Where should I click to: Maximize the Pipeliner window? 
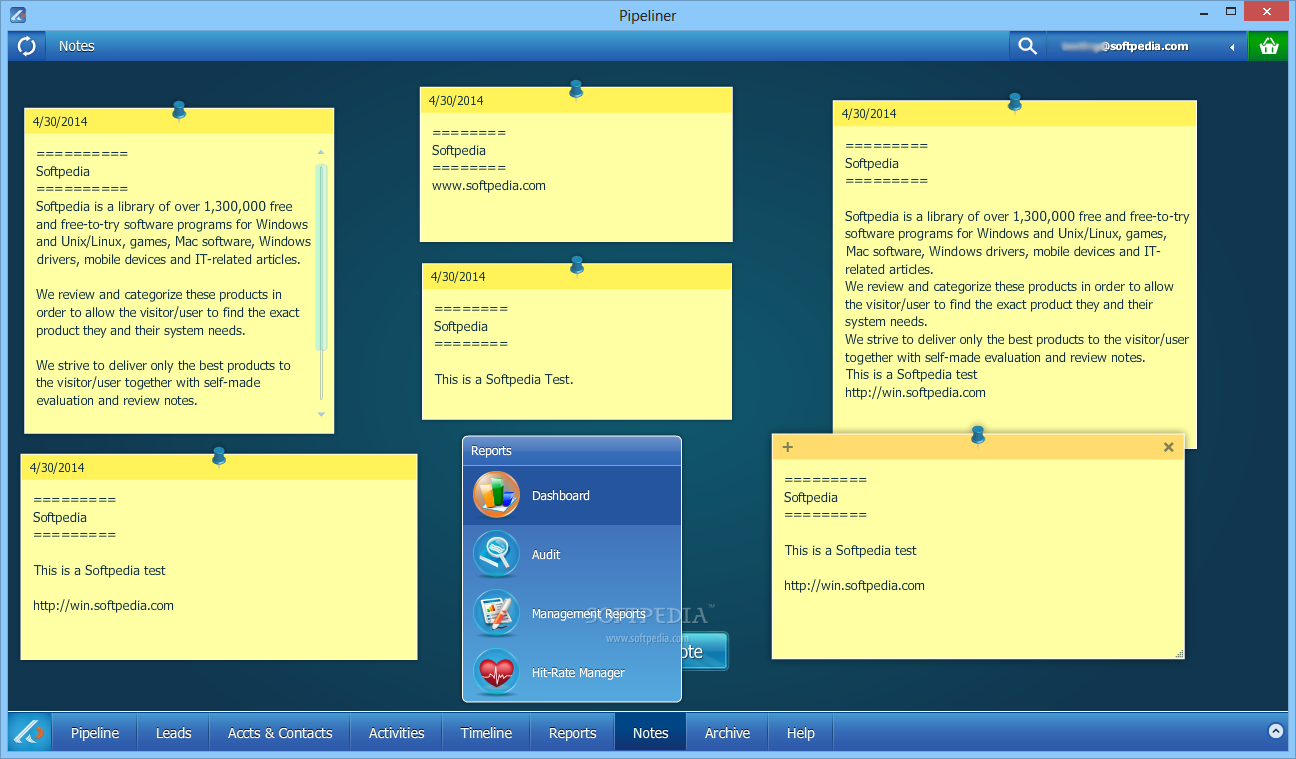[x=1232, y=13]
